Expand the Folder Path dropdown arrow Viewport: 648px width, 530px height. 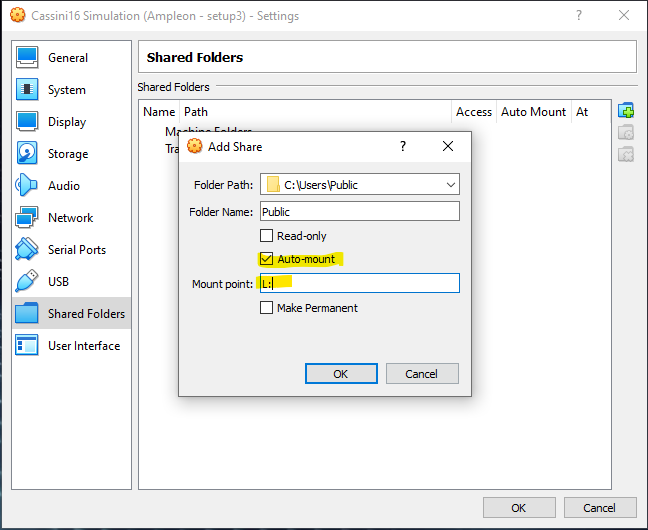point(450,185)
